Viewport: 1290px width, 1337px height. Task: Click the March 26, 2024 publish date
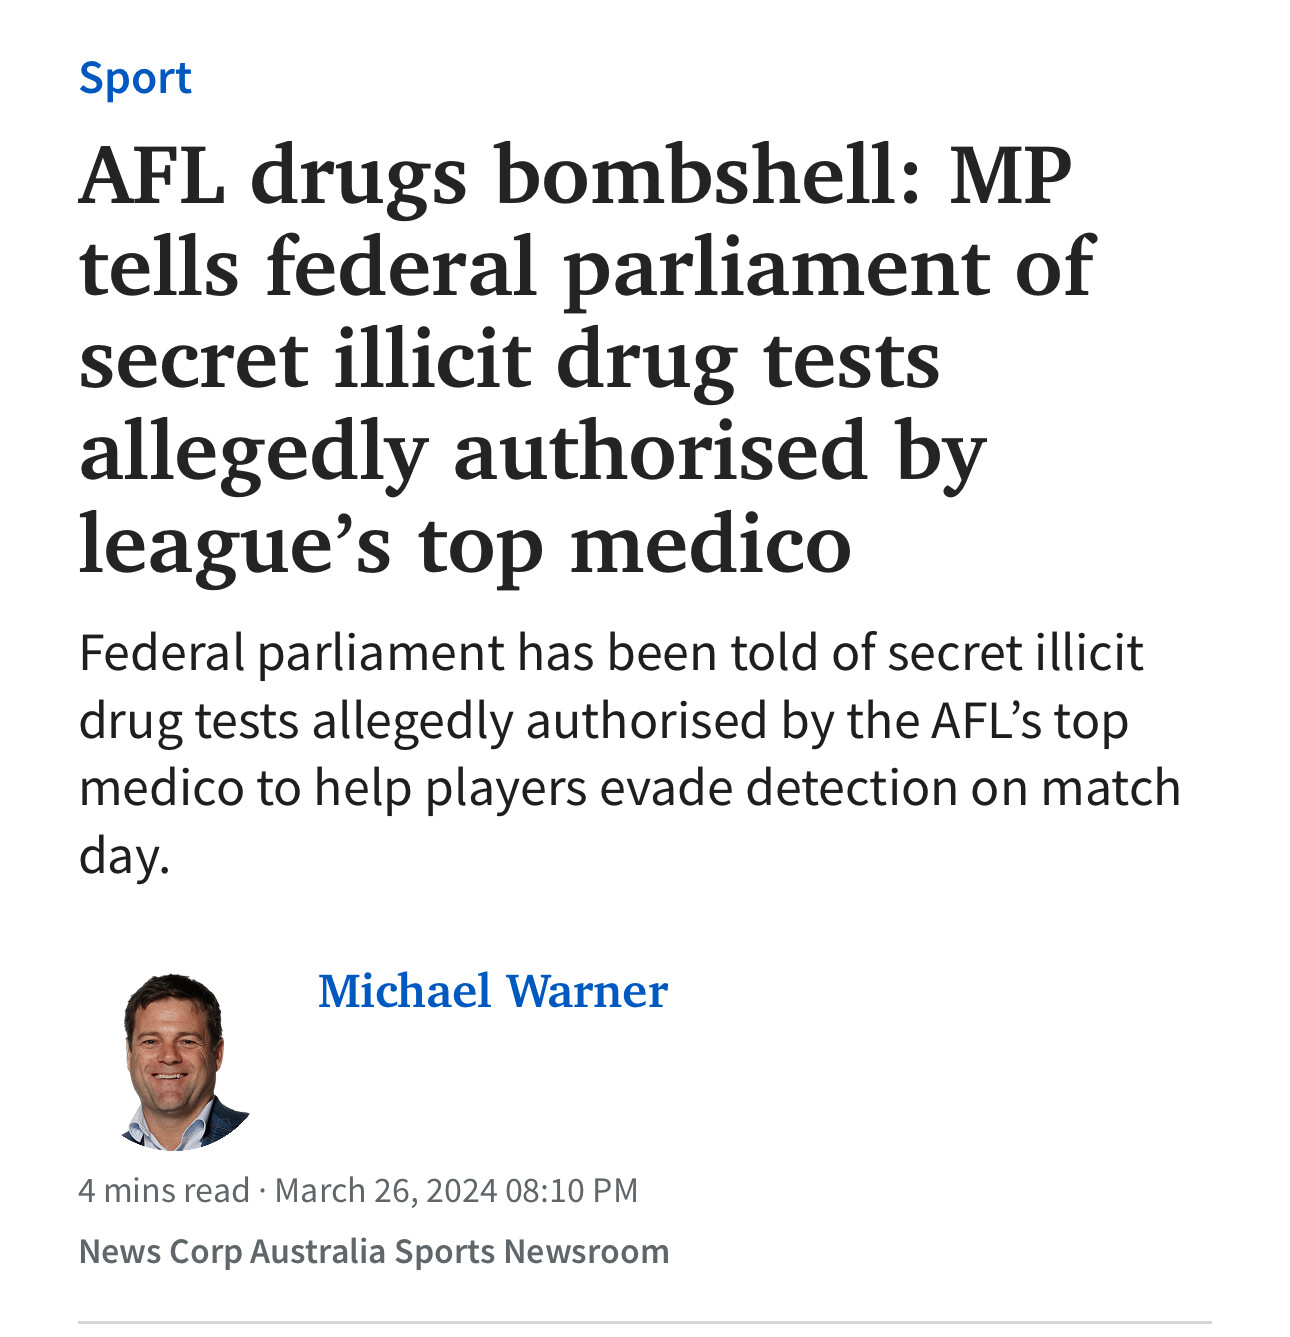(385, 1190)
